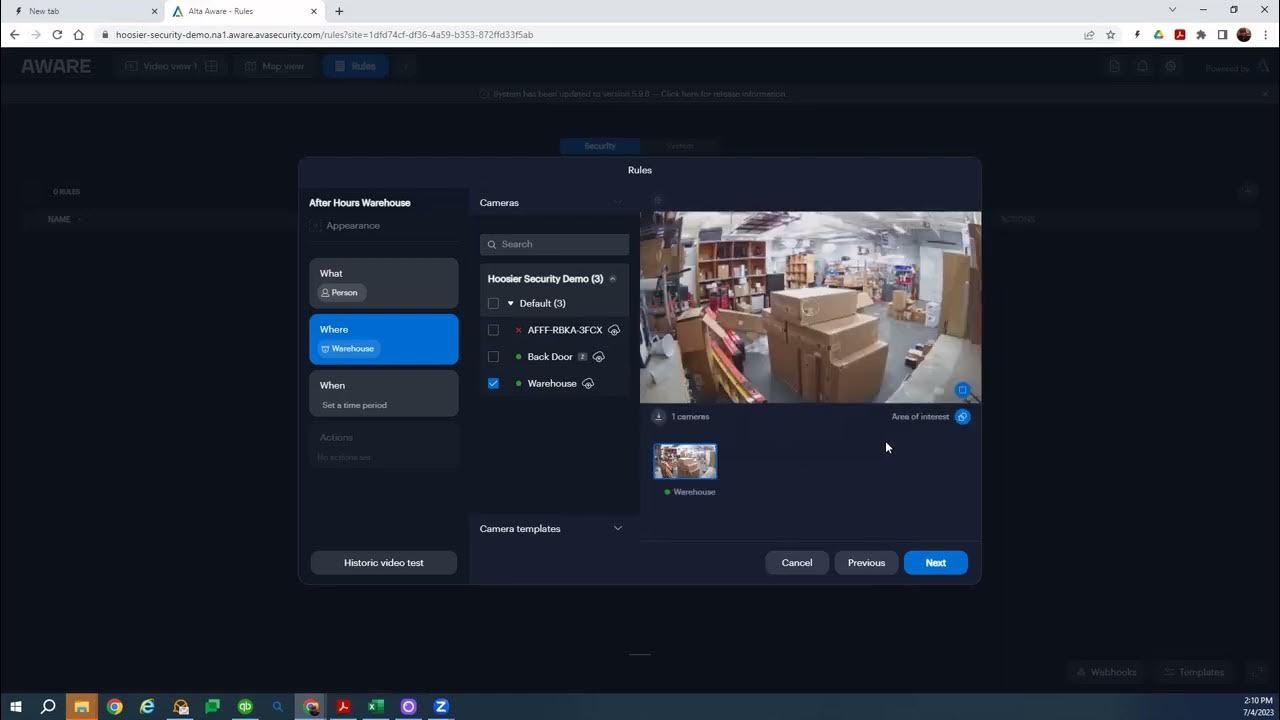This screenshot has width=1280, height=720.
Task: Select the Warehouse camera thumbnail
Action: click(685, 461)
